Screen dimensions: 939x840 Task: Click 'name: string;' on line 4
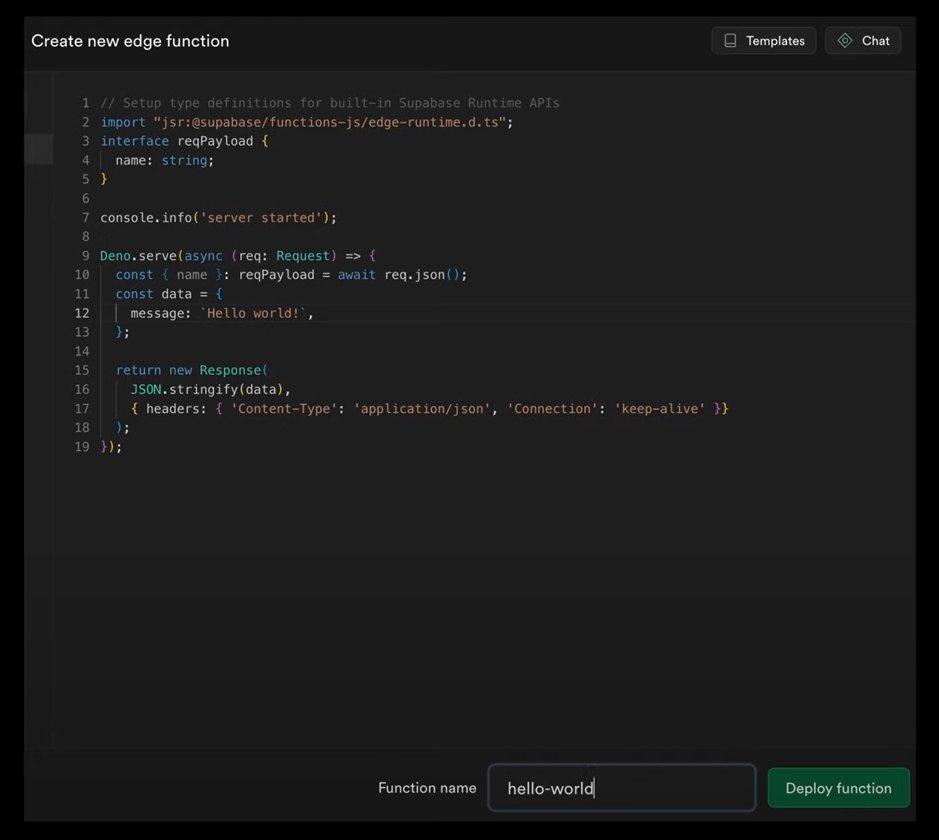[x=165, y=160]
